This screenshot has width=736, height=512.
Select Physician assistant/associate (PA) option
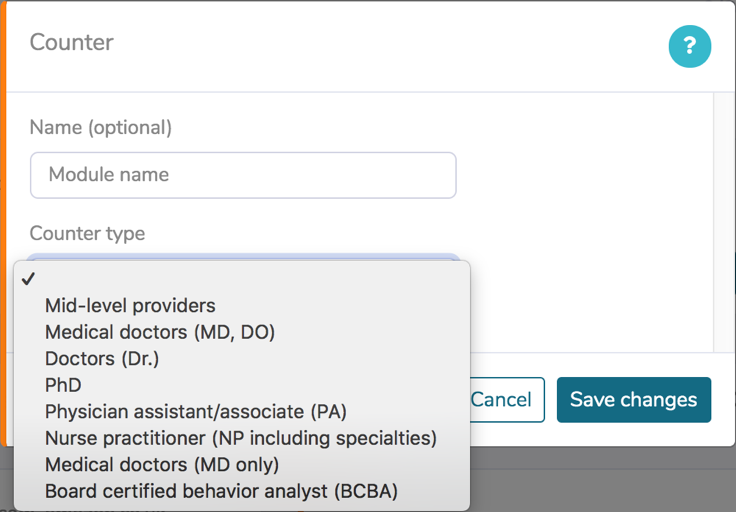(242, 412)
